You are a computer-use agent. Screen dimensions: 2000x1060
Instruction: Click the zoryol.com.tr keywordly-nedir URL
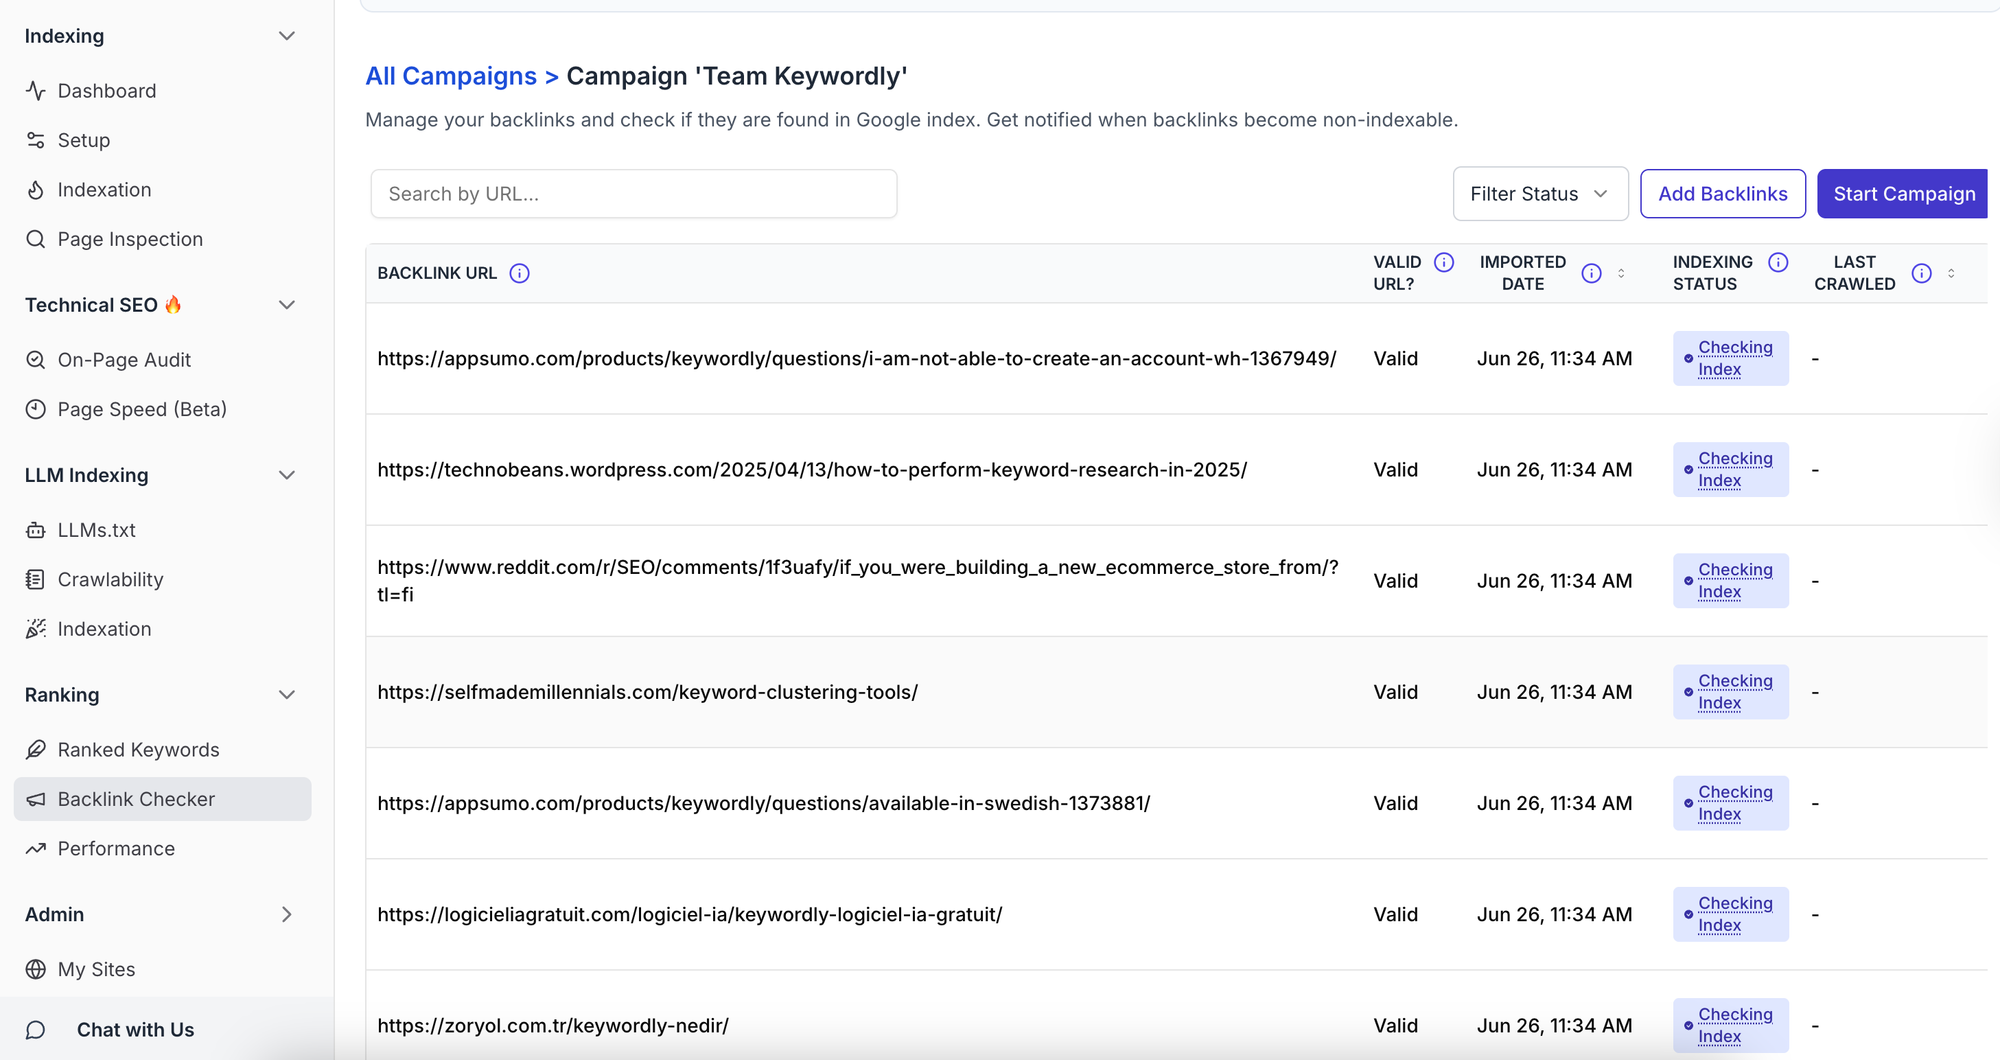553,1025
